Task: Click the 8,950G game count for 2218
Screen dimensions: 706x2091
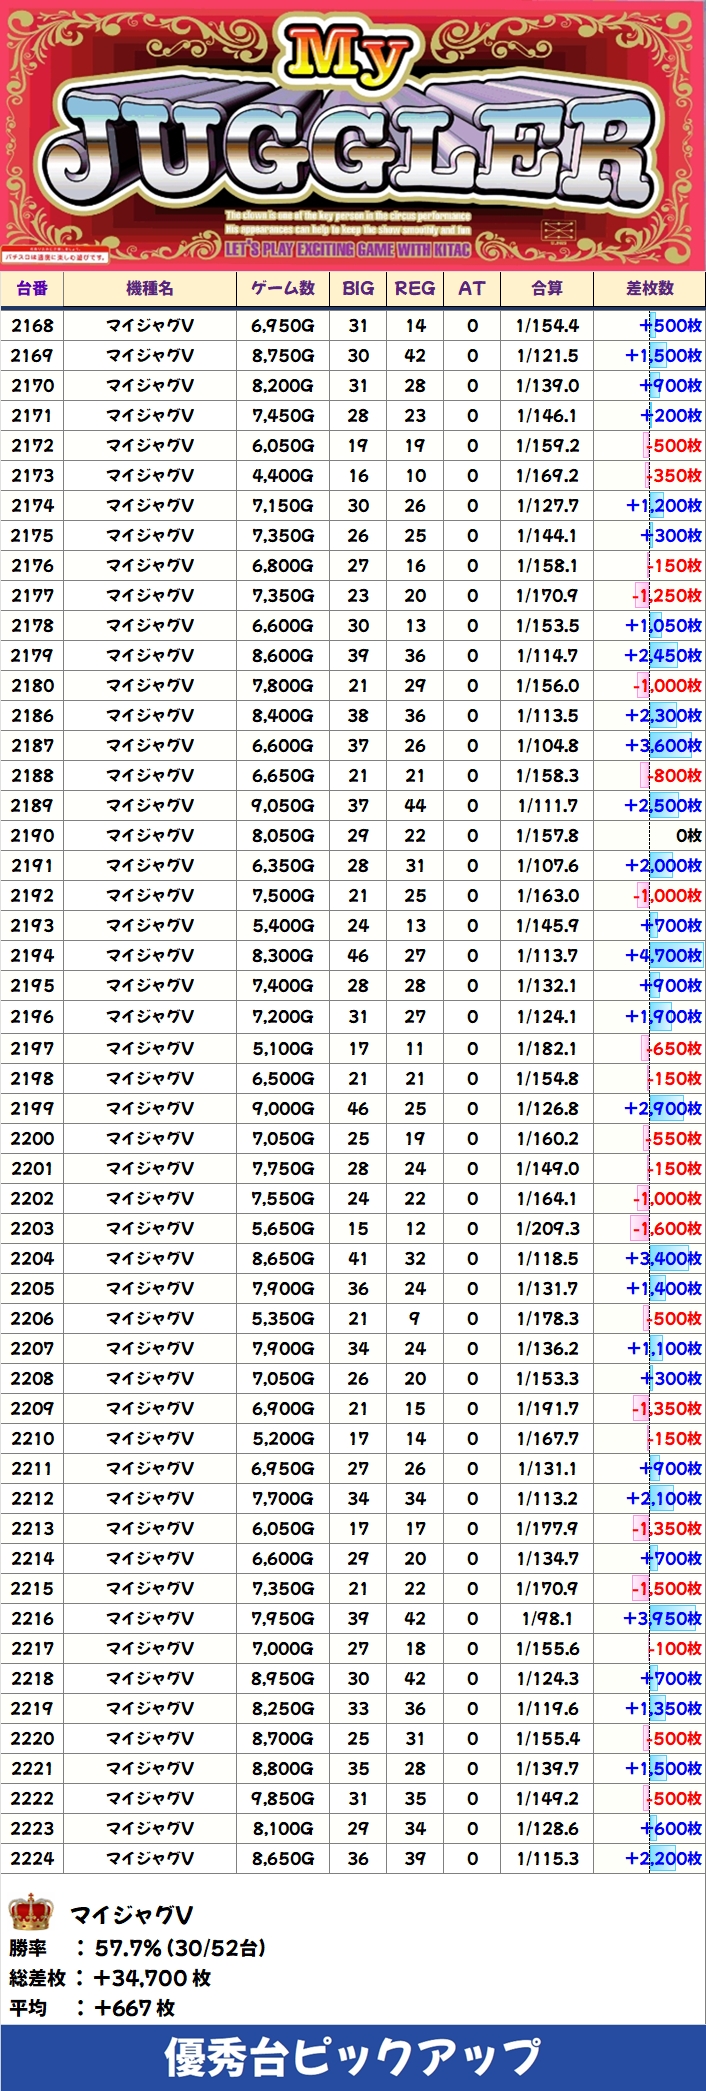Action: pos(283,1678)
